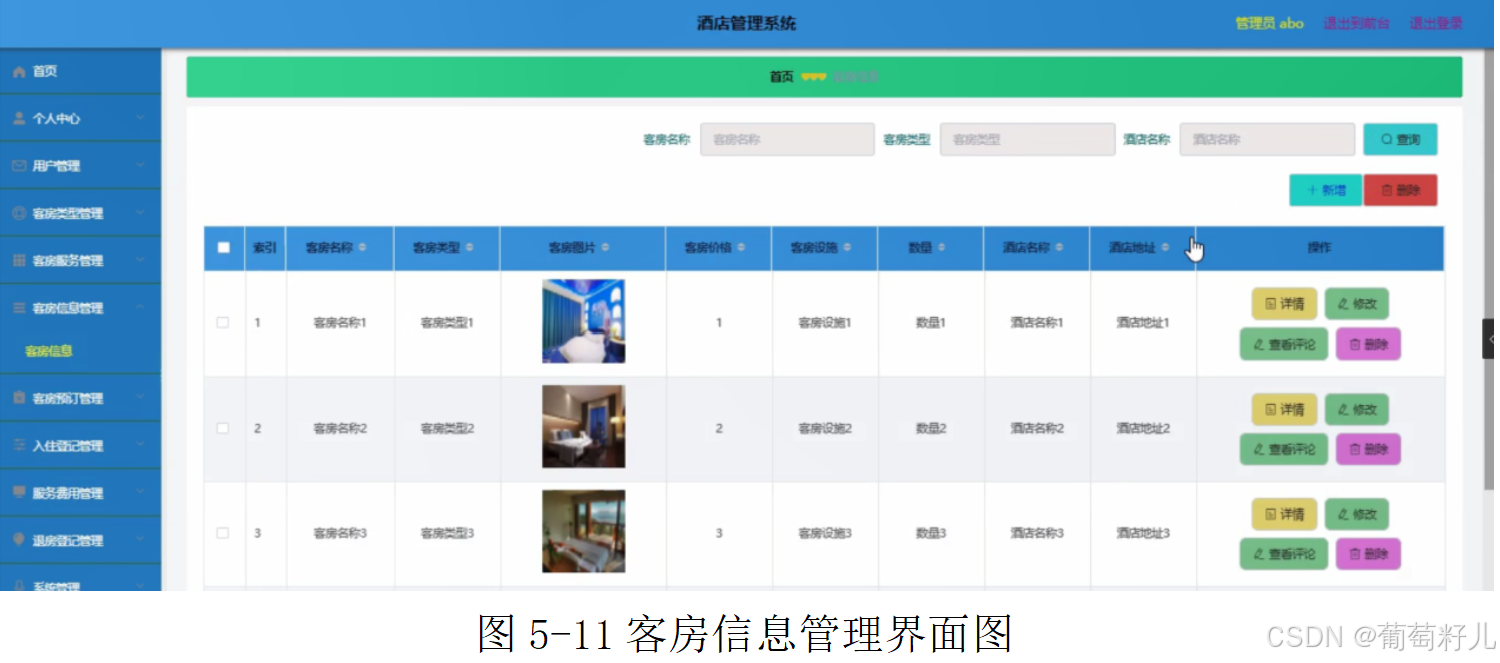Image resolution: width=1500 pixels, height=663 pixels.
Task: Collapse the 客房信息管理 sidebar section
Action: point(80,308)
